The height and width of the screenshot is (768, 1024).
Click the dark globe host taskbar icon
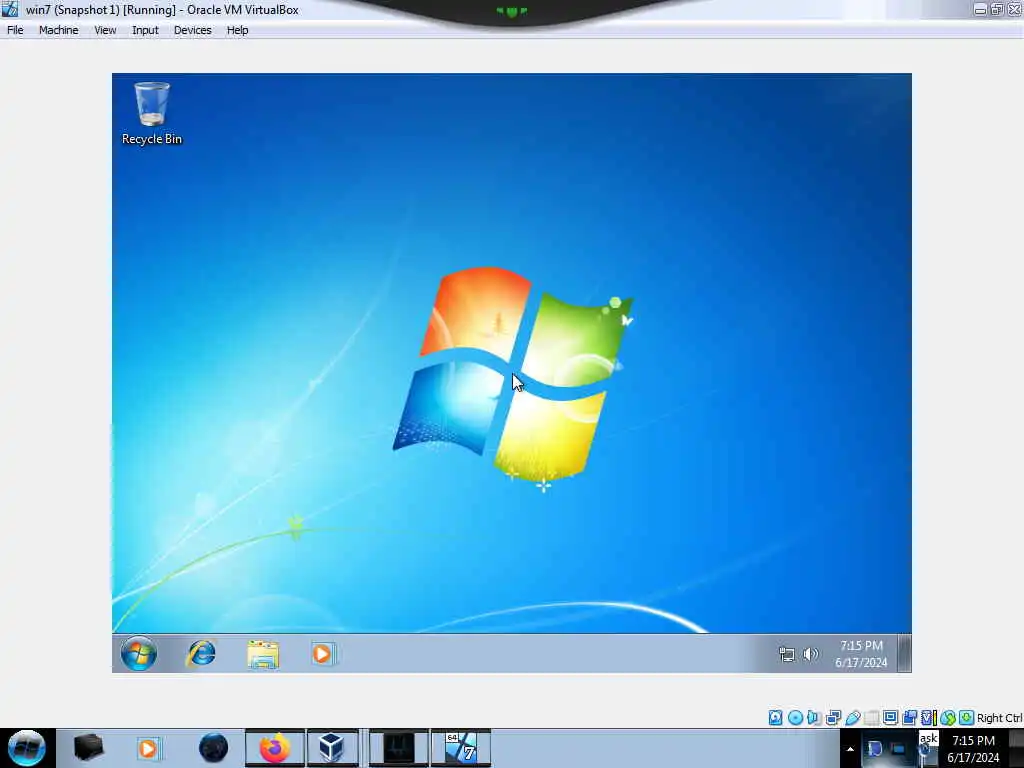tap(214, 748)
